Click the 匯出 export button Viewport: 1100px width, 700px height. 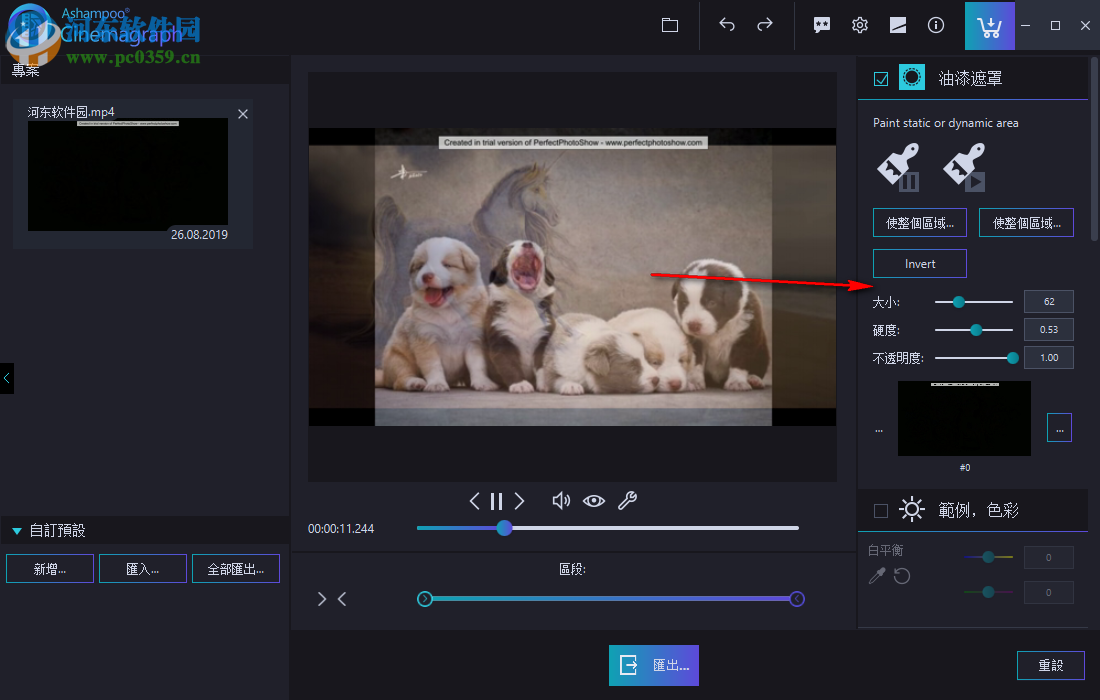pyautogui.click(x=654, y=665)
